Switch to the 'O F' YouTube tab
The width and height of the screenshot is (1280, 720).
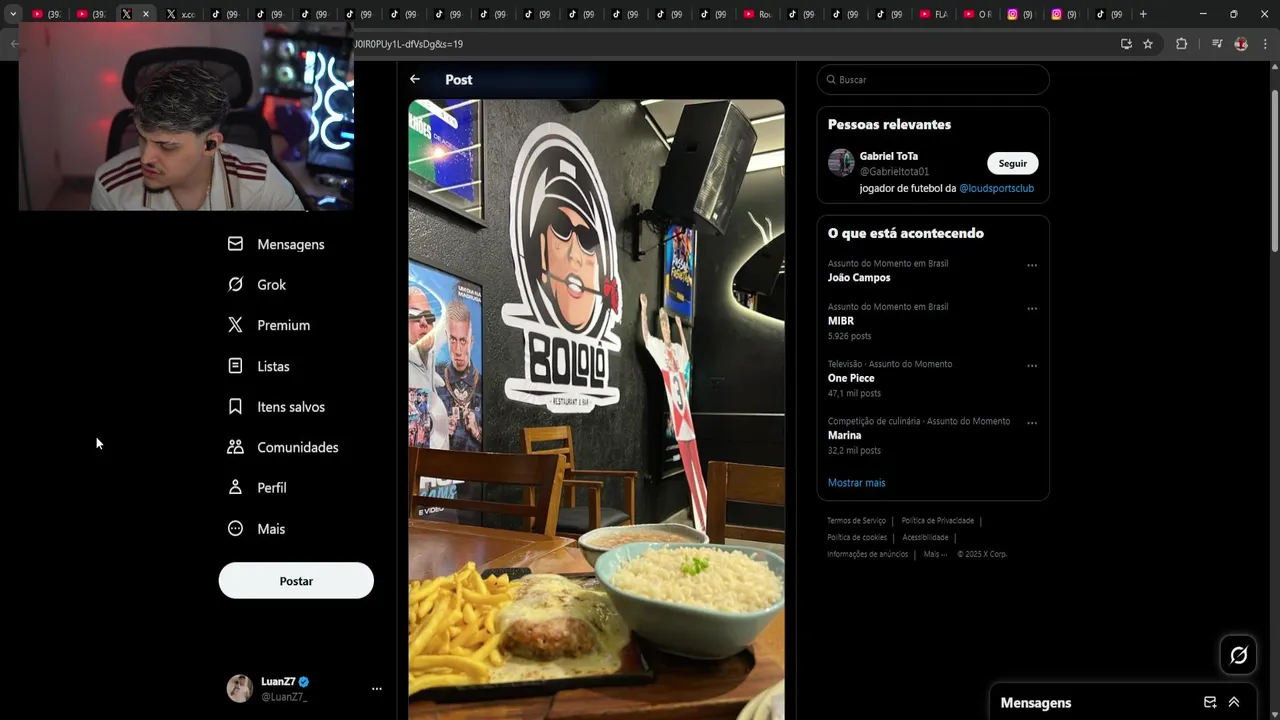point(977,14)
